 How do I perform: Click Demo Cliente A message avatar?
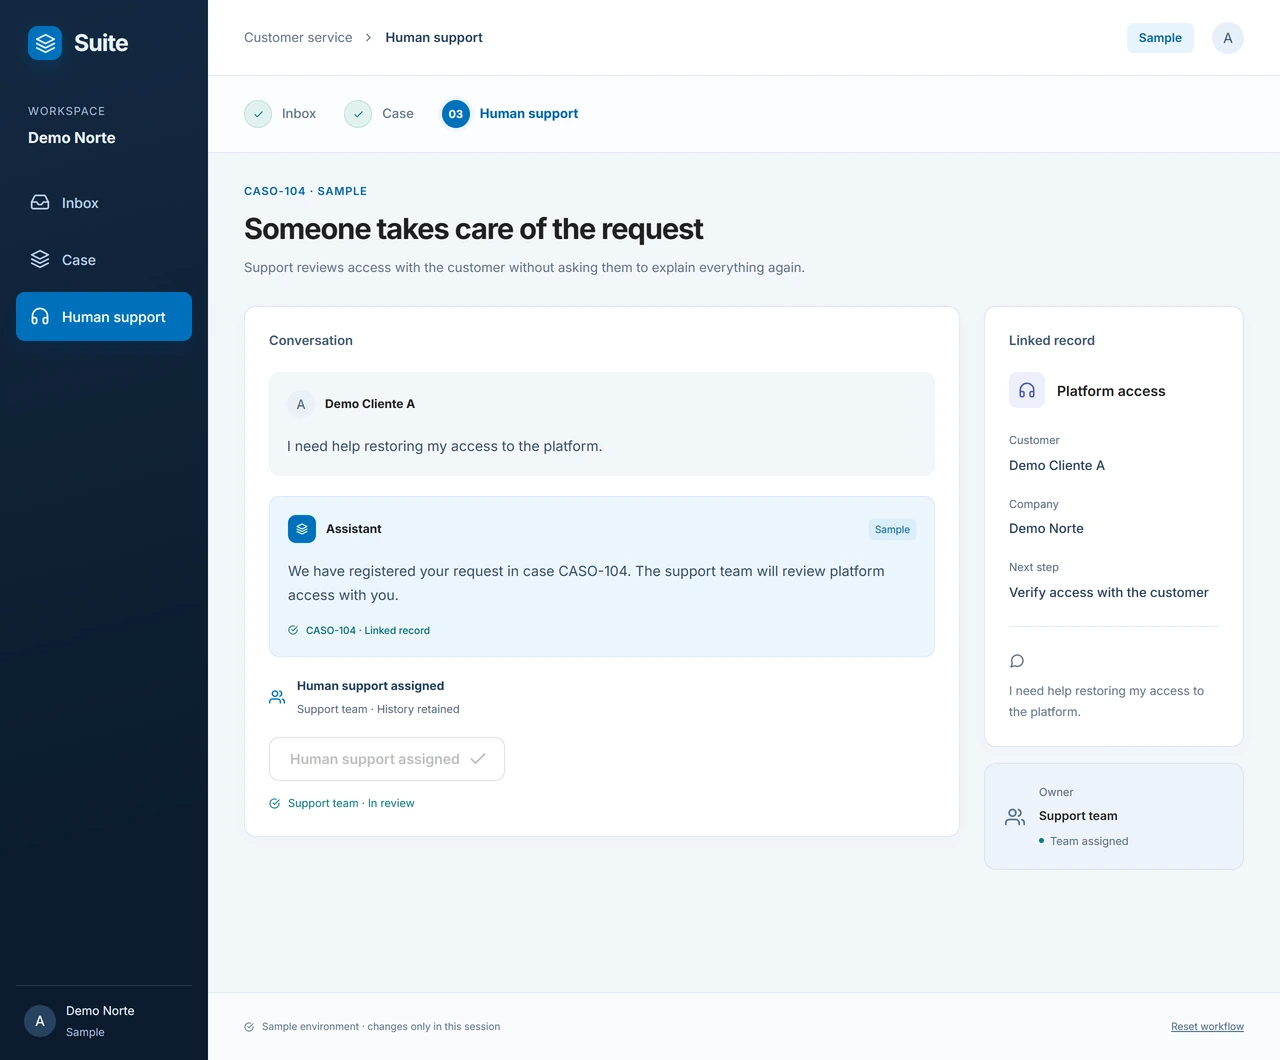click(301, 405)
